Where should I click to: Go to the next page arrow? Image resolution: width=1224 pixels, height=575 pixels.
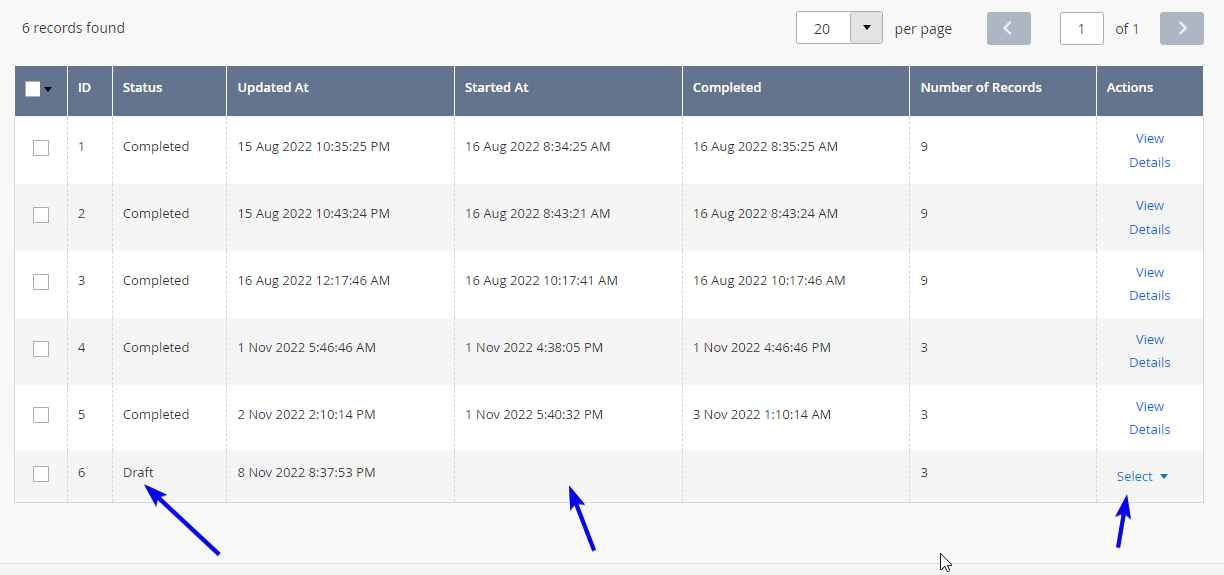click(1182, 28)
